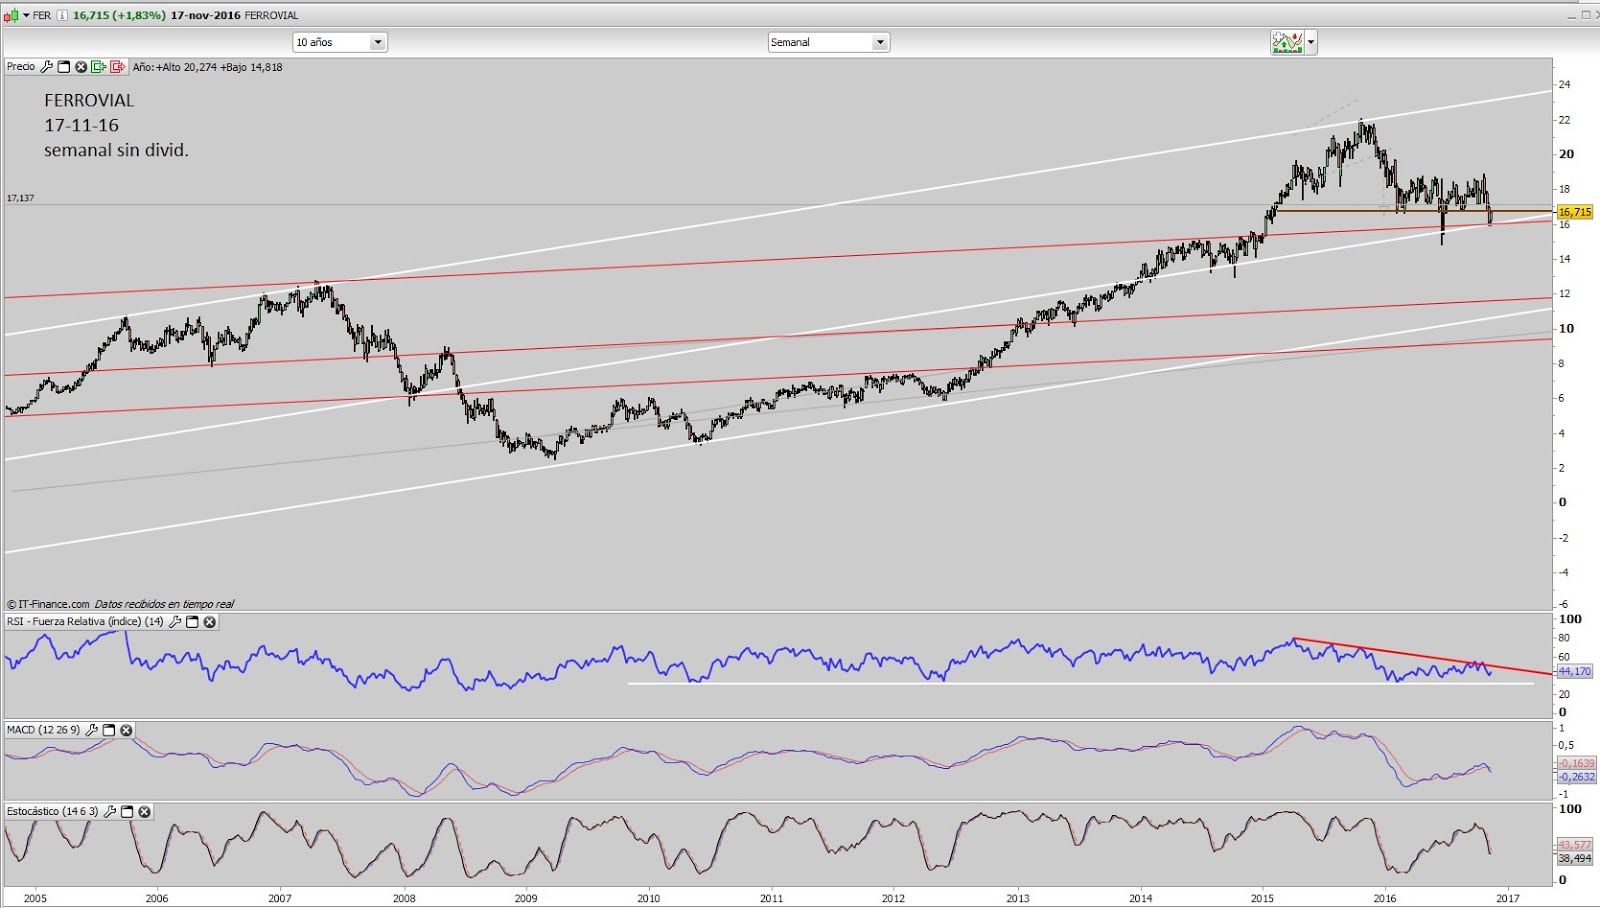Close the Precio panel
The width and height of the screenshot is (1600, 908).
[x=81, y=67]
